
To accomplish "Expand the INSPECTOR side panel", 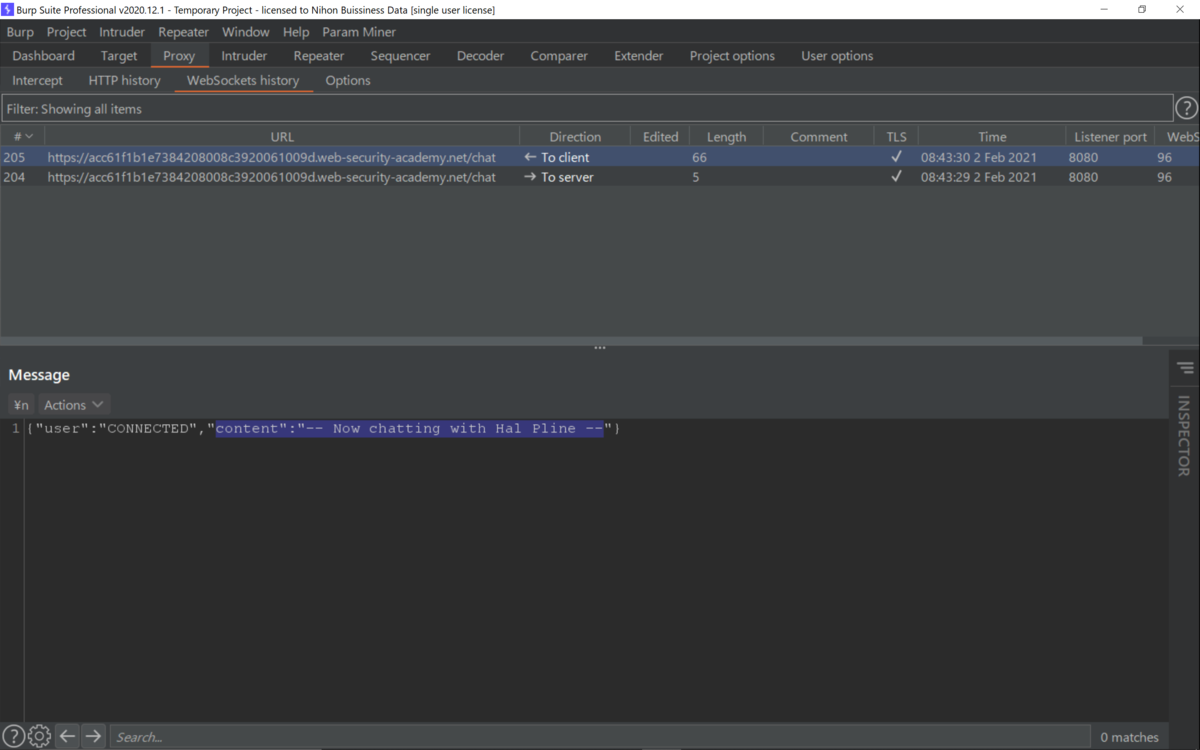I will (1185, 435).
